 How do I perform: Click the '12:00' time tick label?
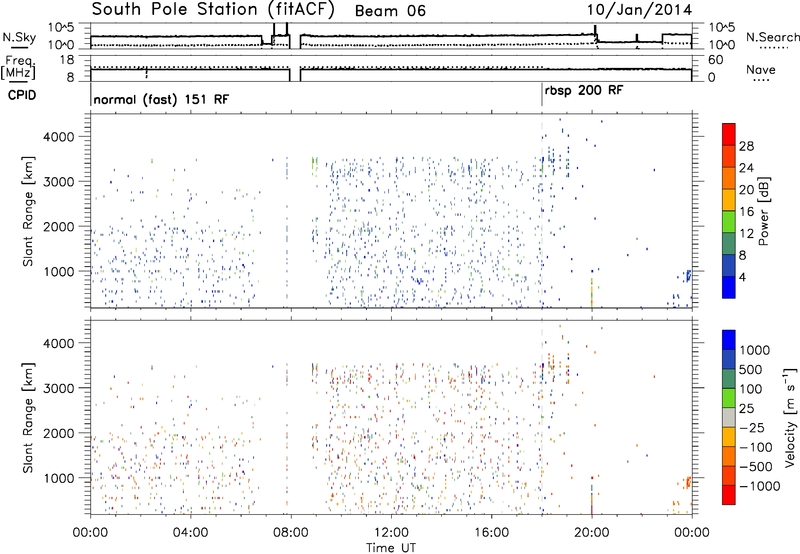tap(391, 533)
